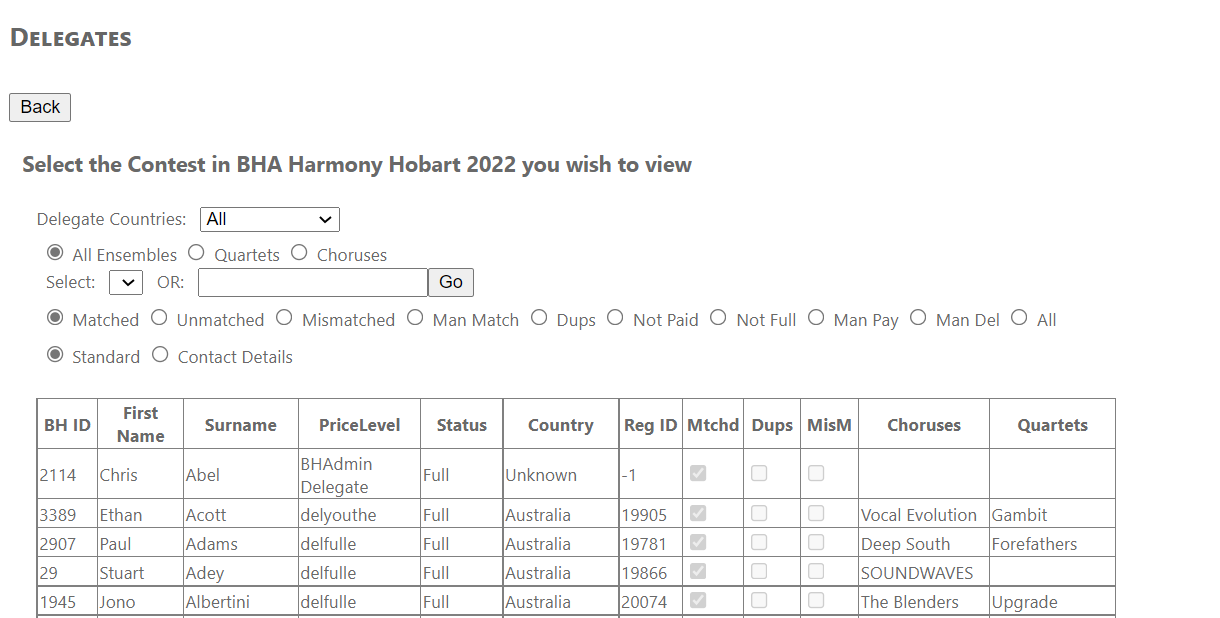Select the Man Pay radio button
Image resolution: width=1220 pixels, height=618 pixels.
[x=816, y=318]
